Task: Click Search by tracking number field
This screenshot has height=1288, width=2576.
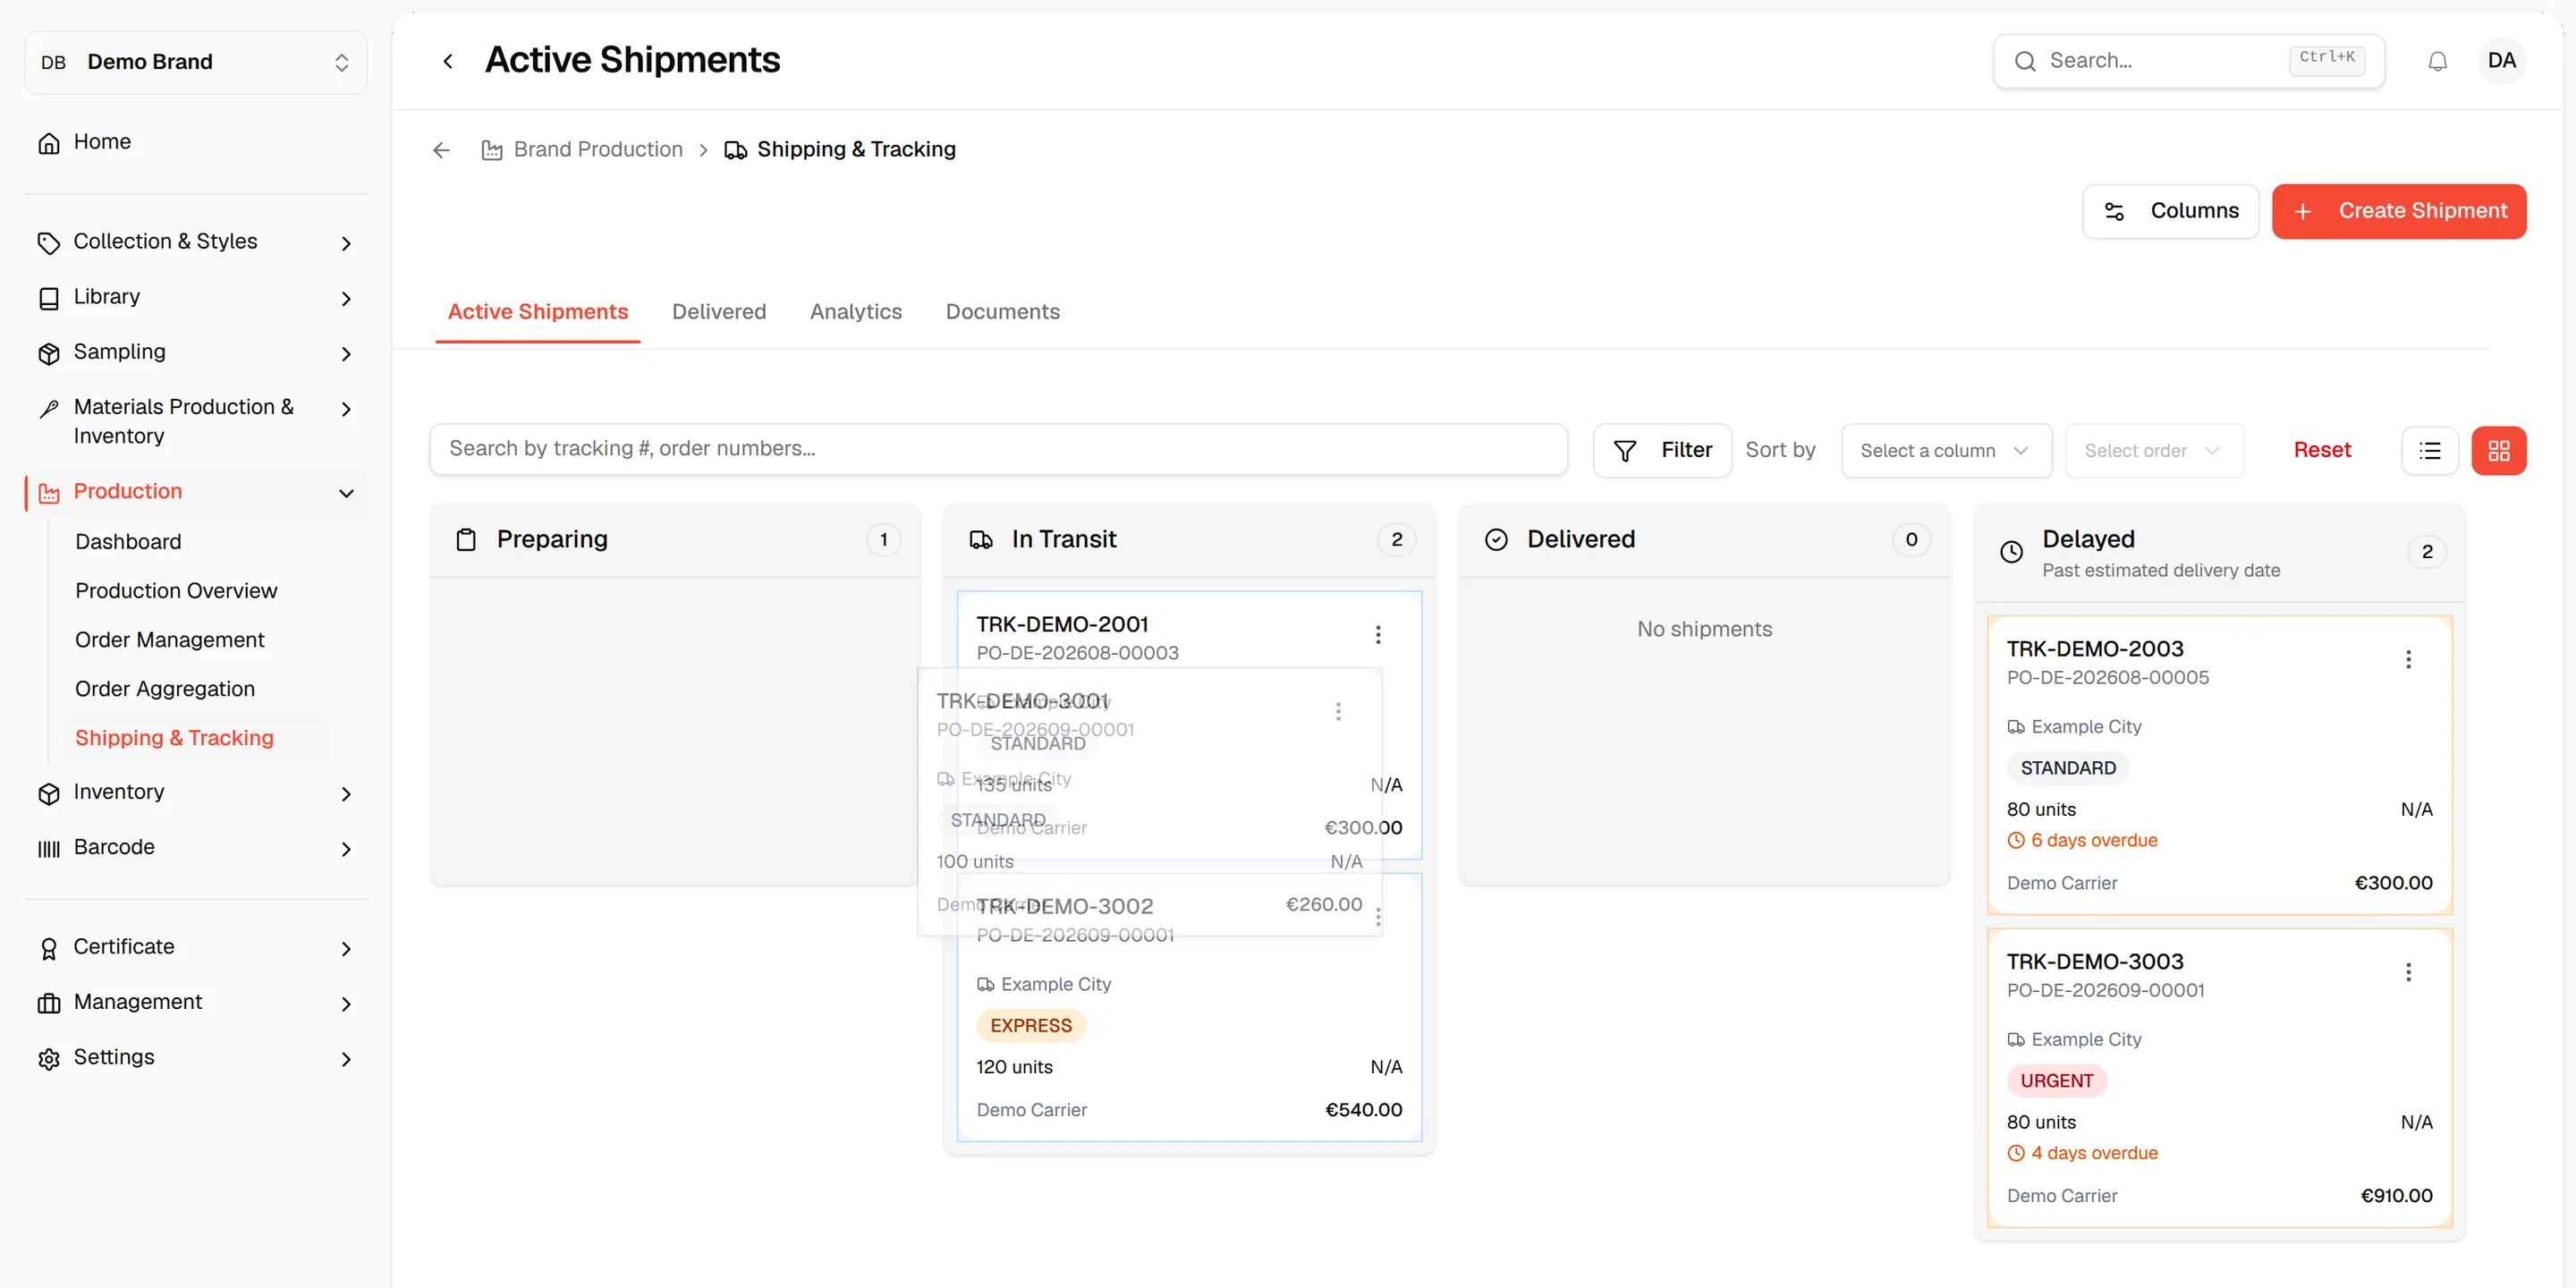Action: 997,449
